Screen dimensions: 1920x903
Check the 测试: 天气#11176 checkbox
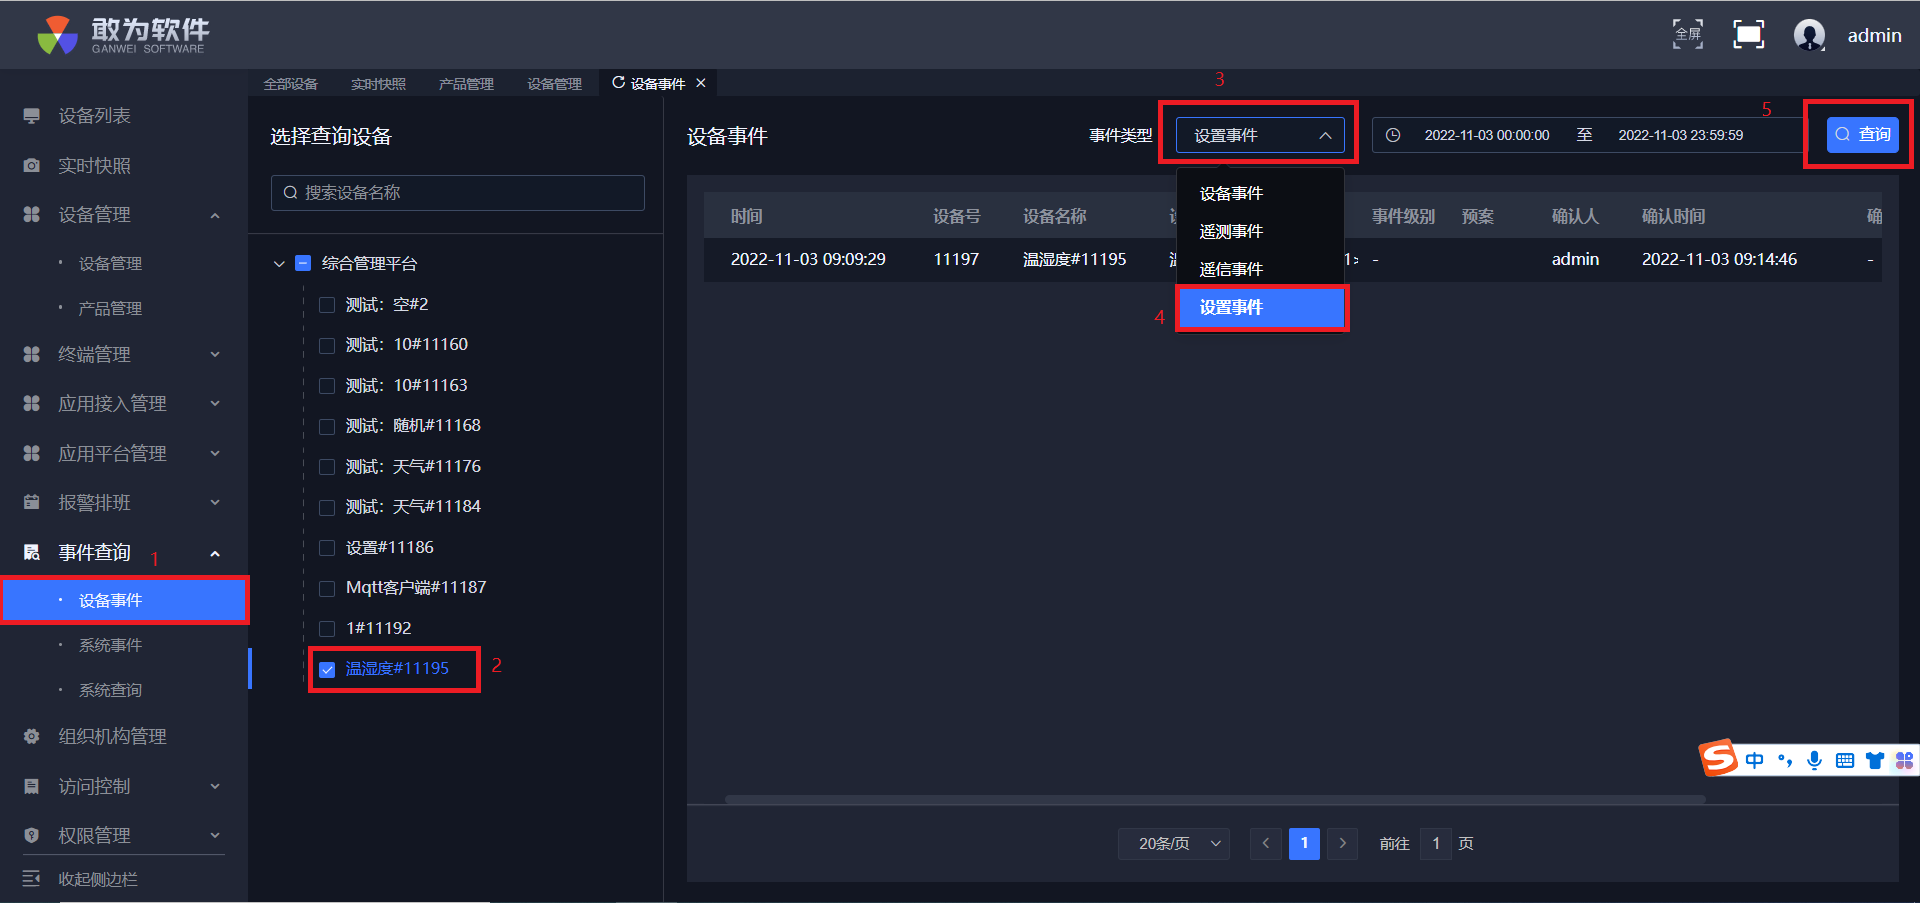[327, 467]
